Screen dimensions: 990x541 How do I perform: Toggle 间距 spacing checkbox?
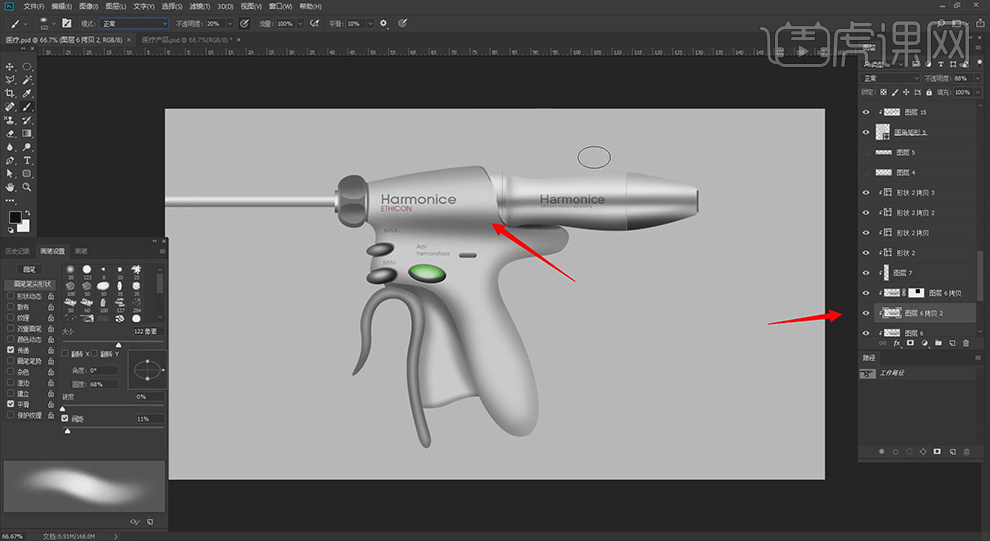pyautogui.click(x=65, y=419)
